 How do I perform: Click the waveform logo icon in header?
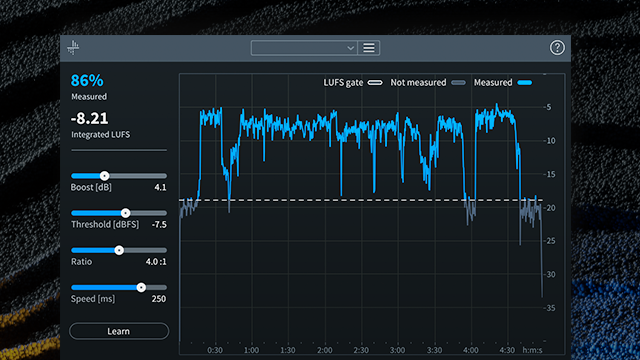tap(73, 48)
